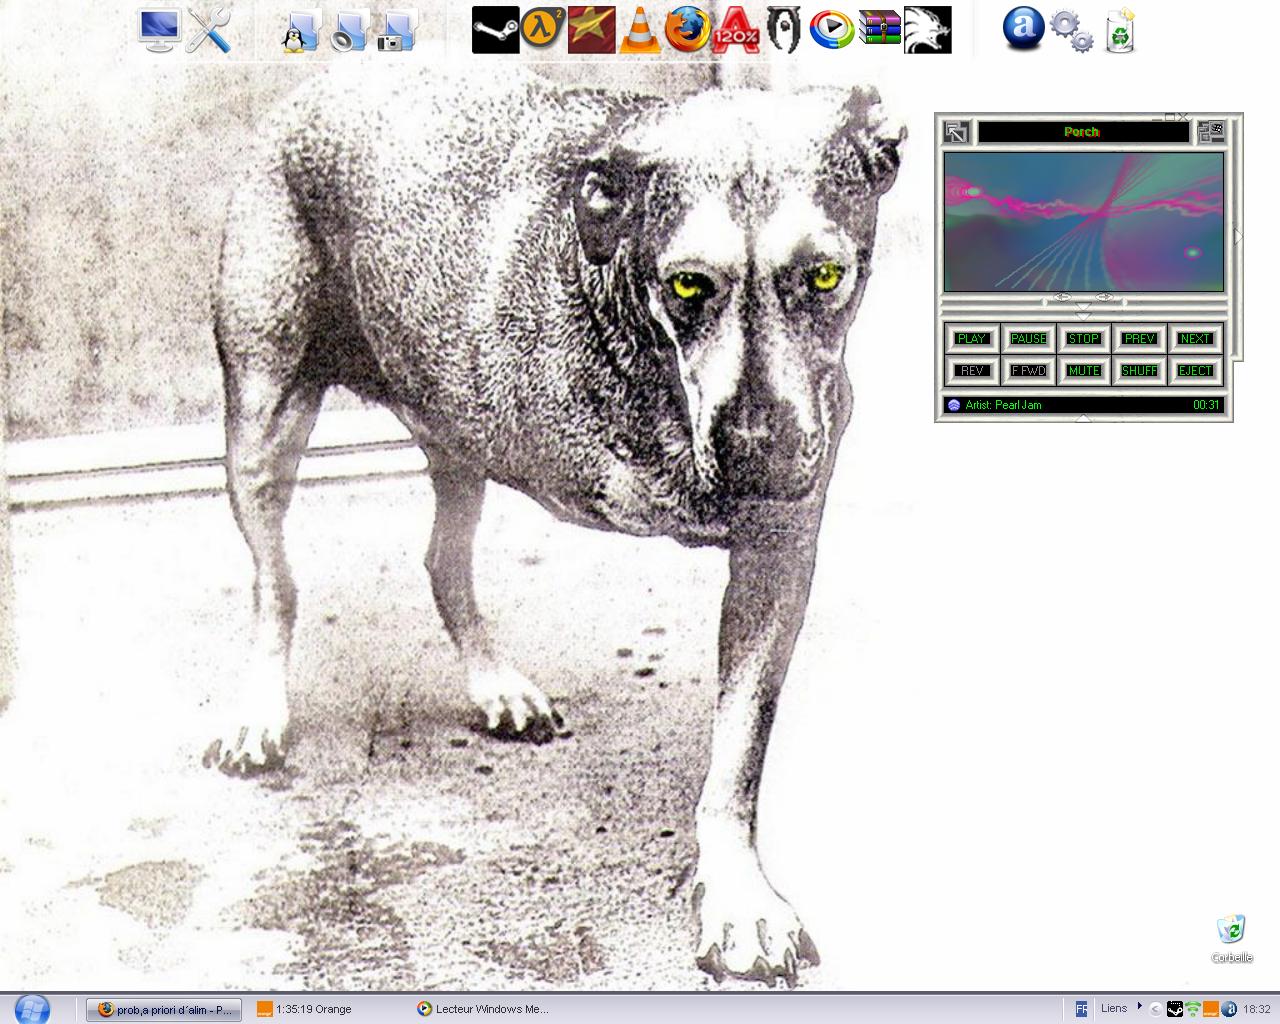Click the REV rewind button
Screen dimensions: 1280x1024
pos(971,371)
